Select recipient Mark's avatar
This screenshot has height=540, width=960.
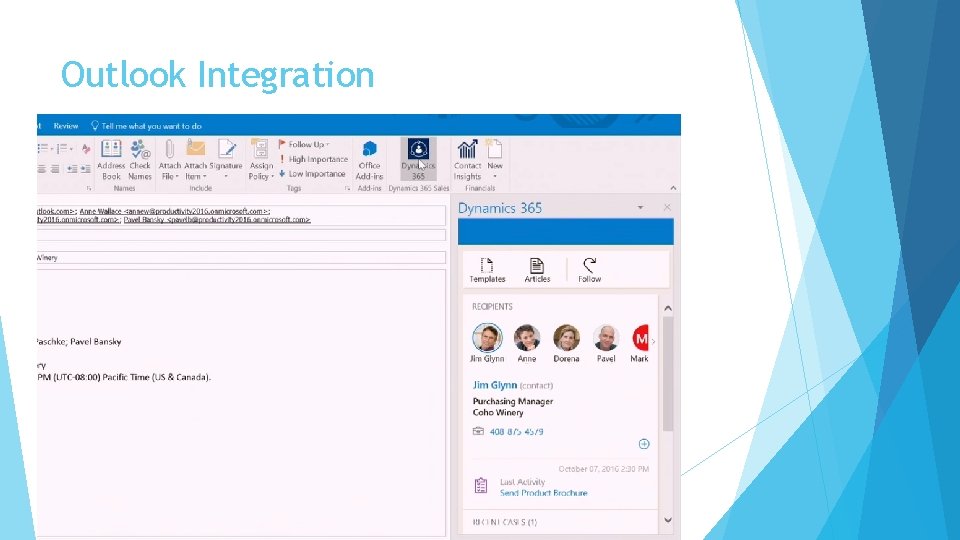point(640,338)
